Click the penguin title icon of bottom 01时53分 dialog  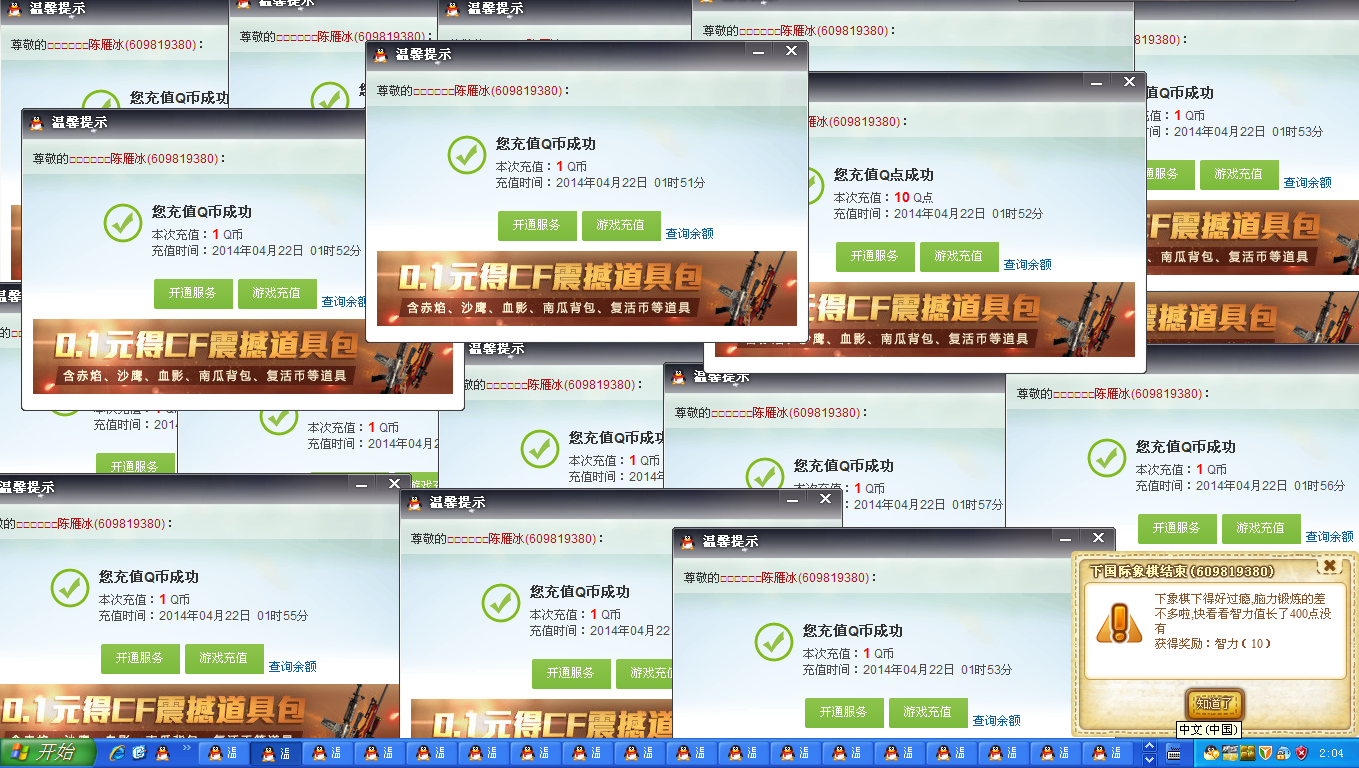(687, 542)
